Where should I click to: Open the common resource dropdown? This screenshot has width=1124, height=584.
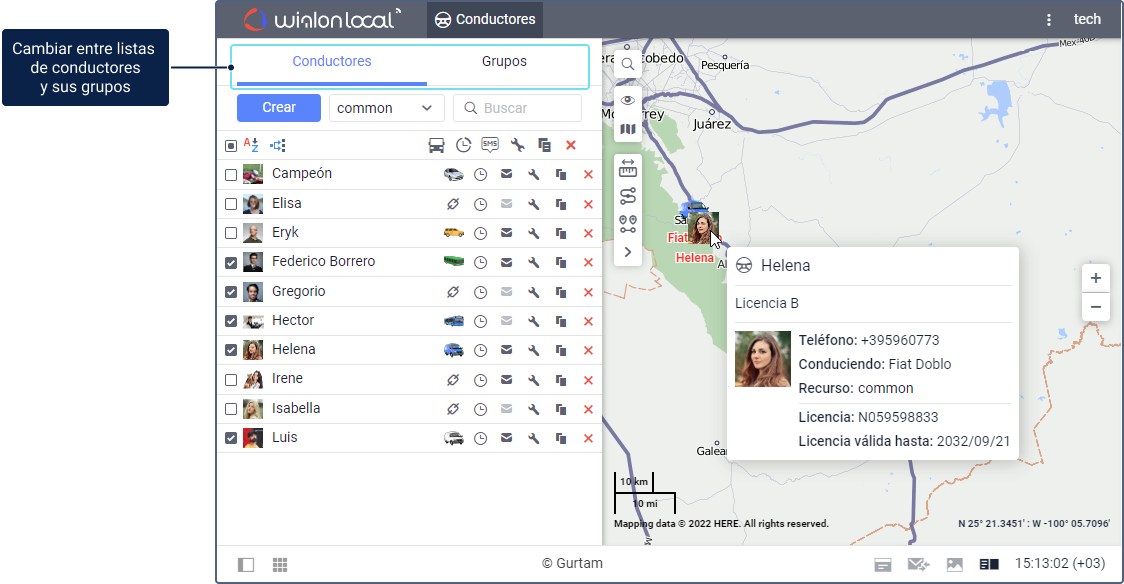click(x=387, y=108)
